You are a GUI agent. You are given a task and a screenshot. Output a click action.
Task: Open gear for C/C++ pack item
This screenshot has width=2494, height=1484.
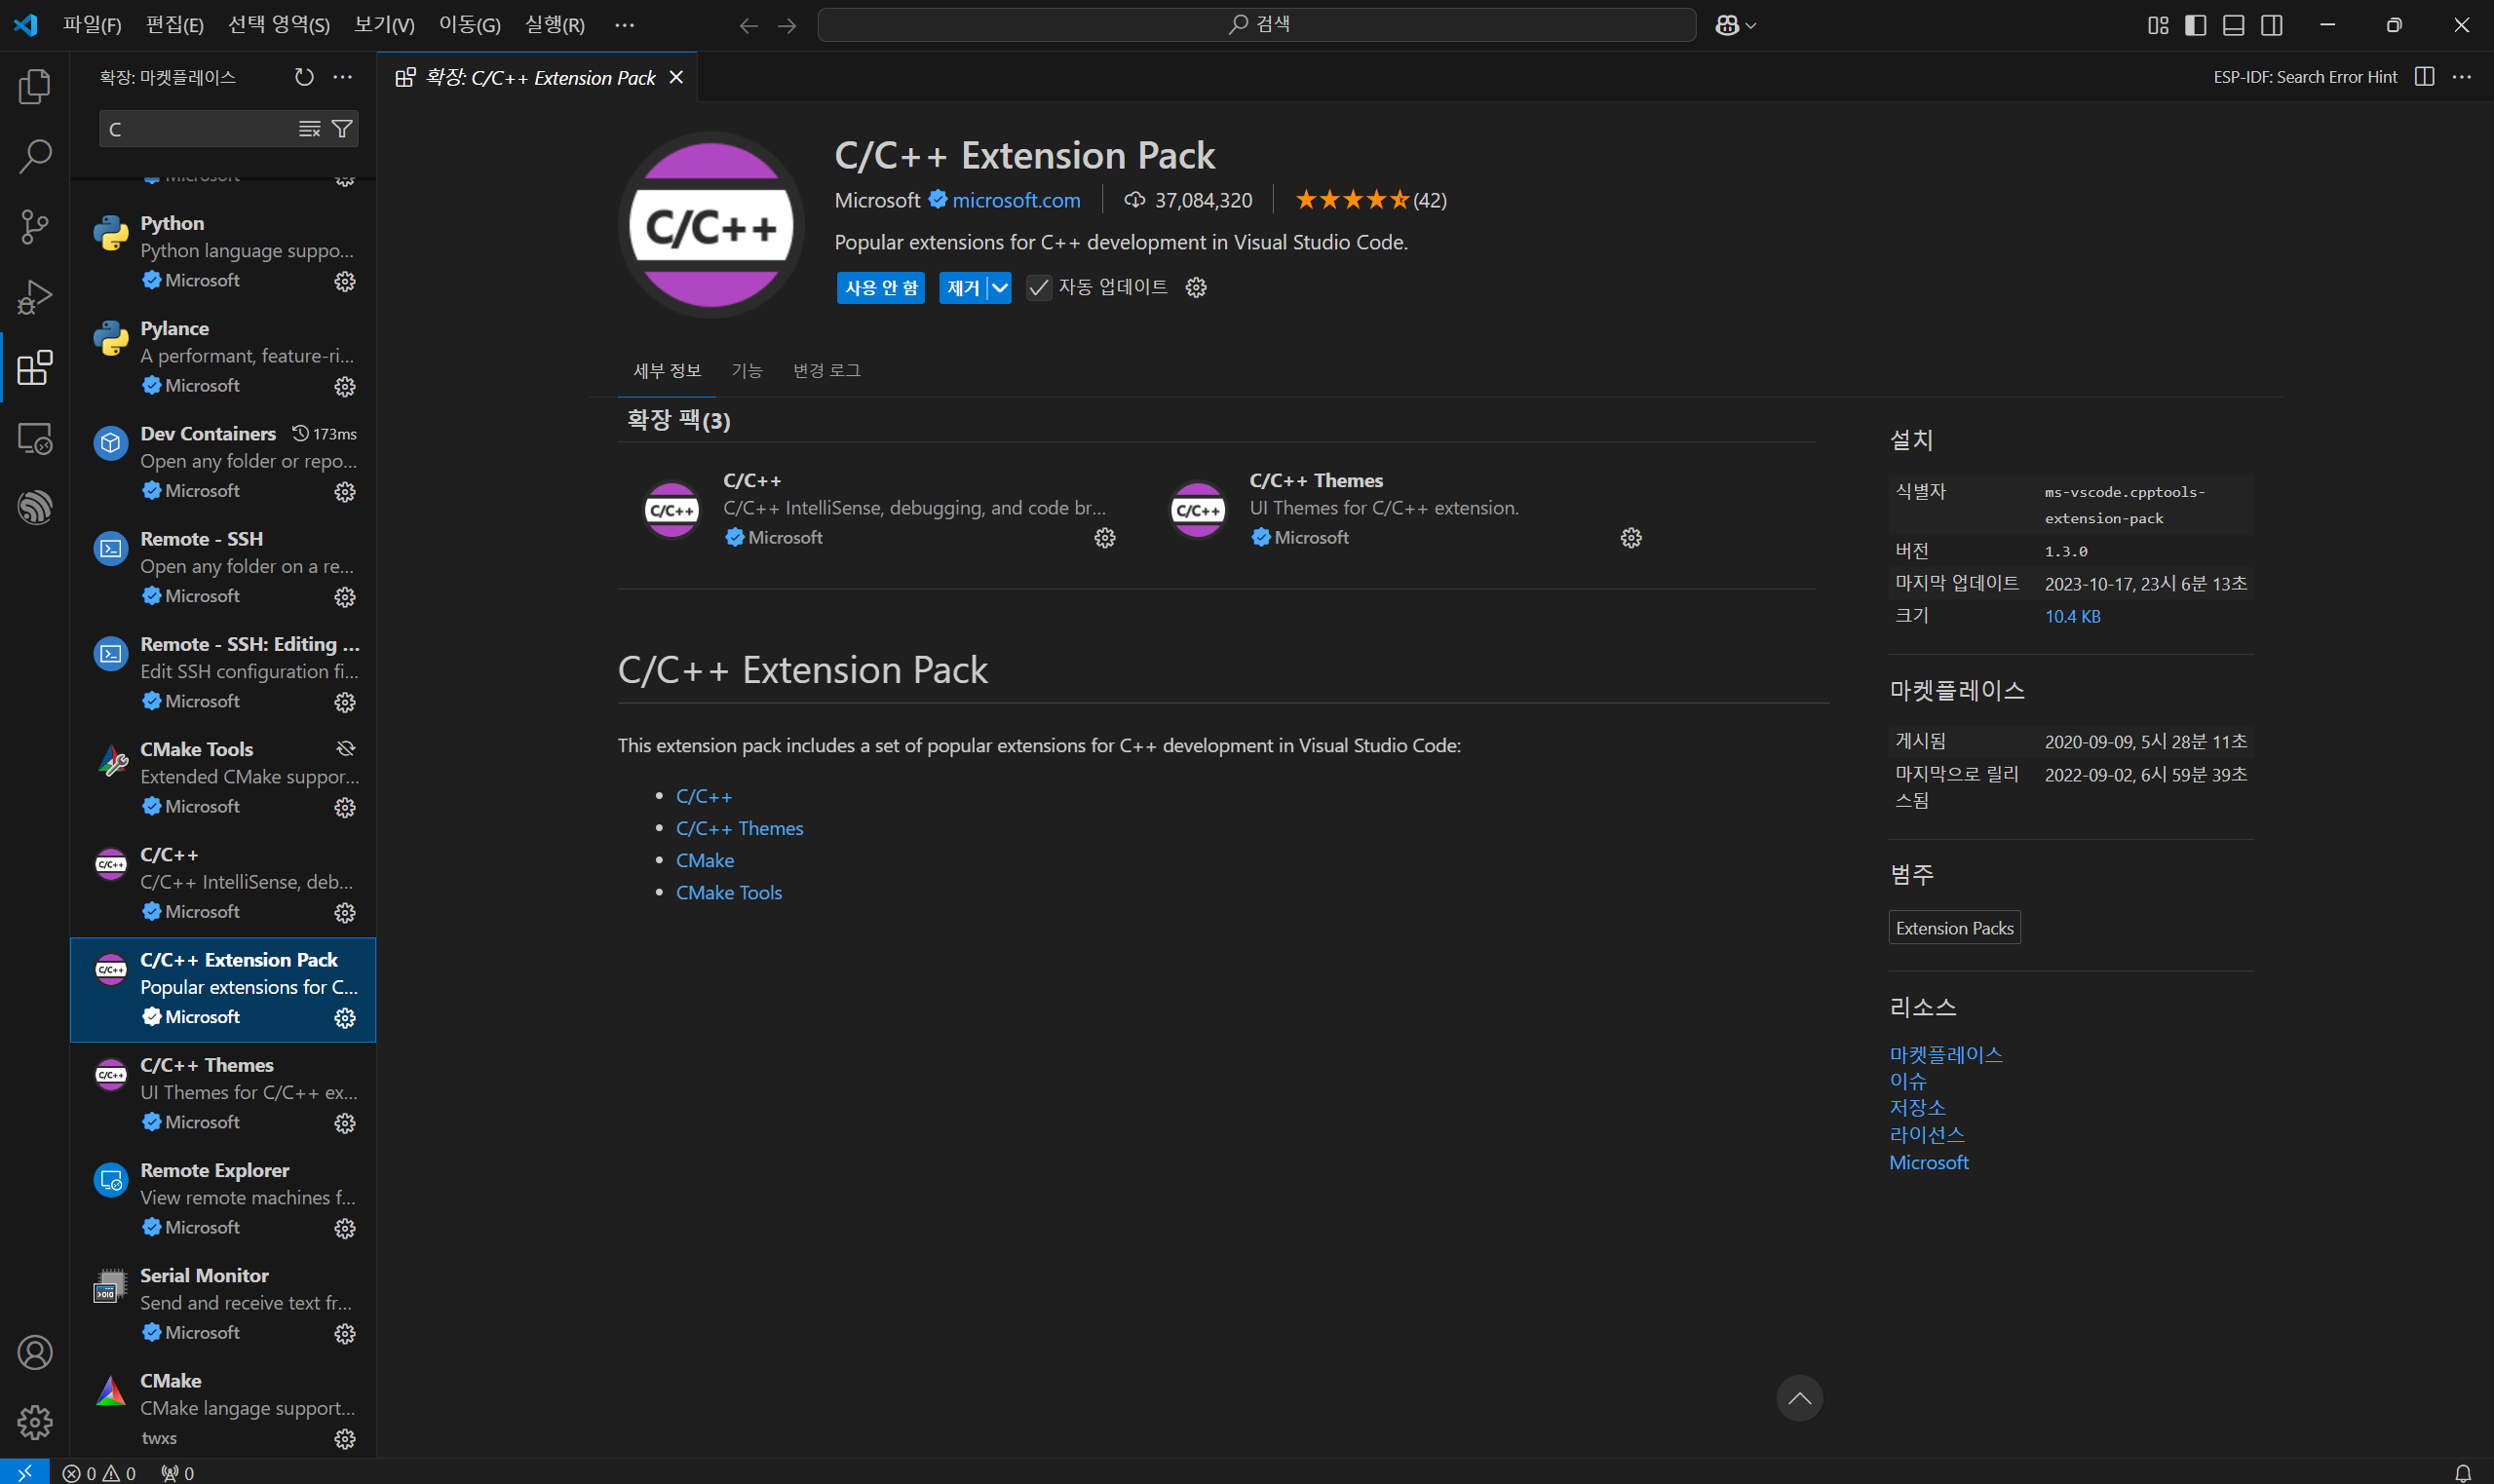(x=1105, y=538)
